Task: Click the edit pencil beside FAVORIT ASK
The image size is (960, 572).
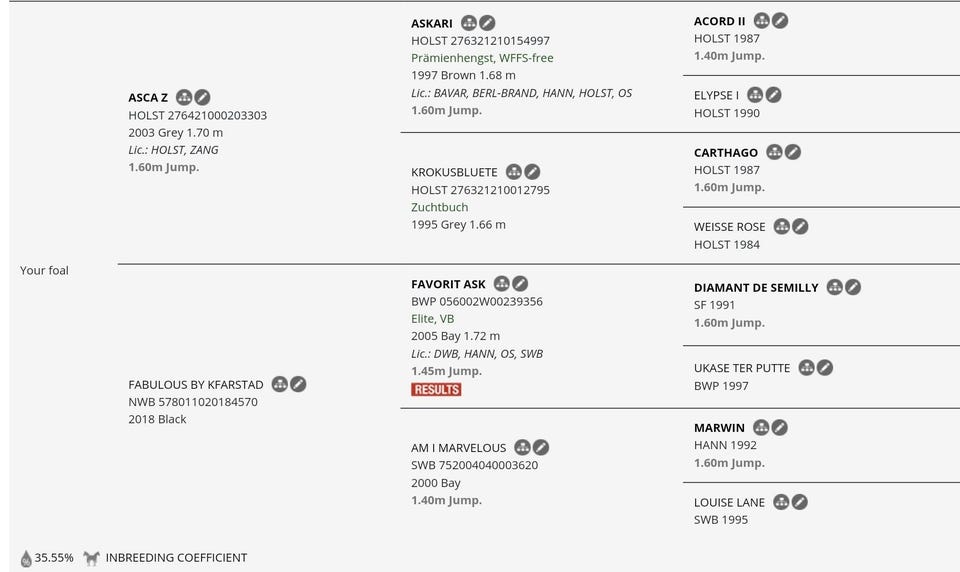Action: click(x=520, y=284)
